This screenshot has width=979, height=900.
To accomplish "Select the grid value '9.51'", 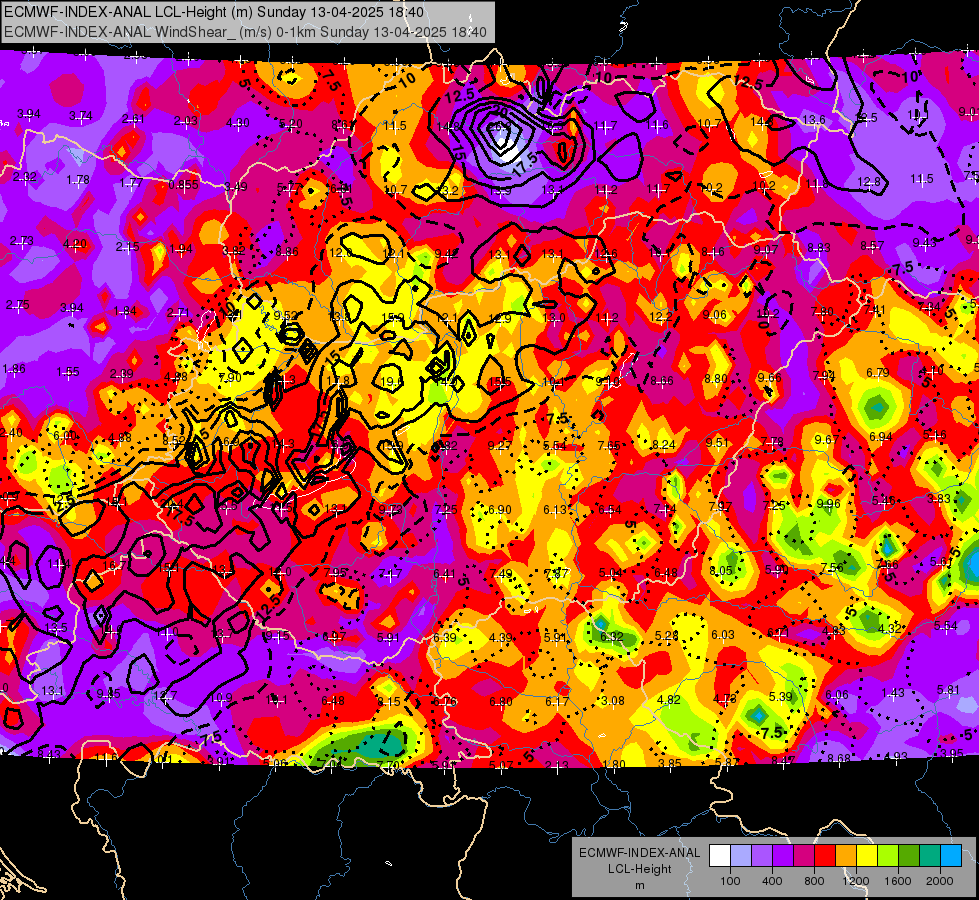I will coord(717,443).
